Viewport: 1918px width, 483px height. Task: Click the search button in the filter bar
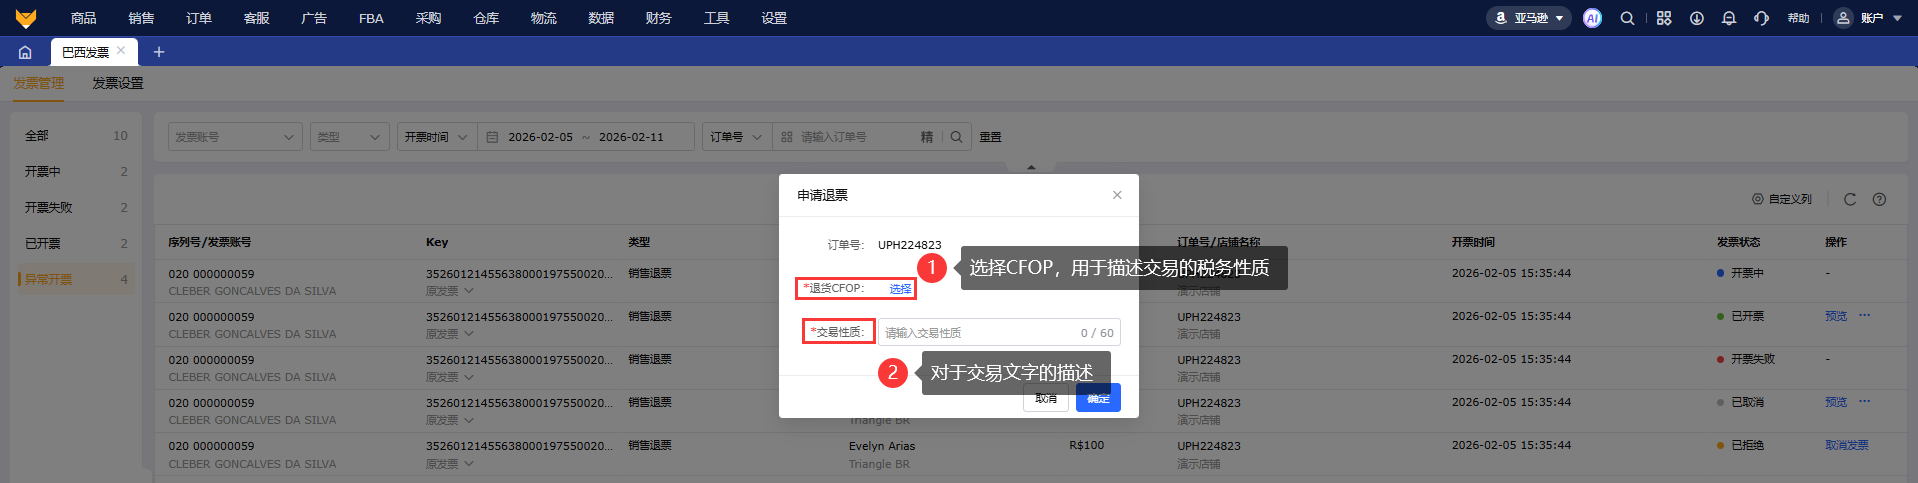point(956,137)
